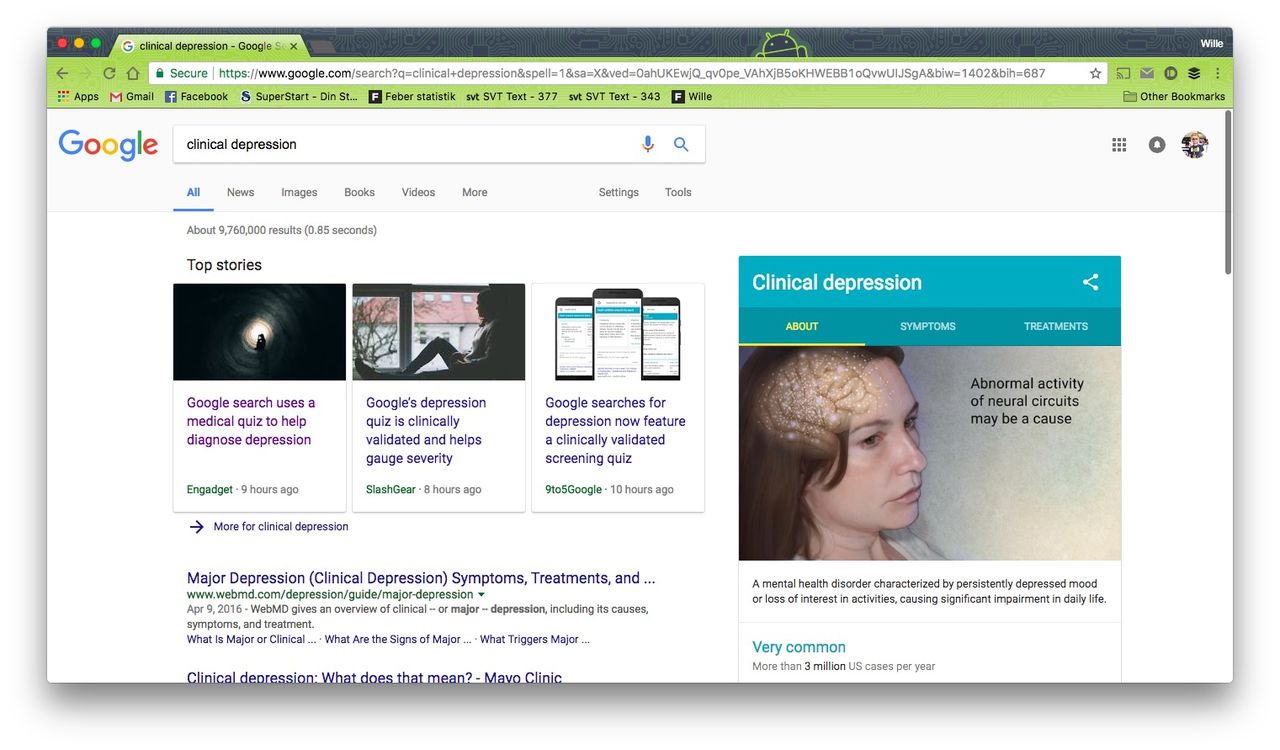Open the Wille bookmark
Viewport: 1280px width, 750px height.
pos(692,96)
